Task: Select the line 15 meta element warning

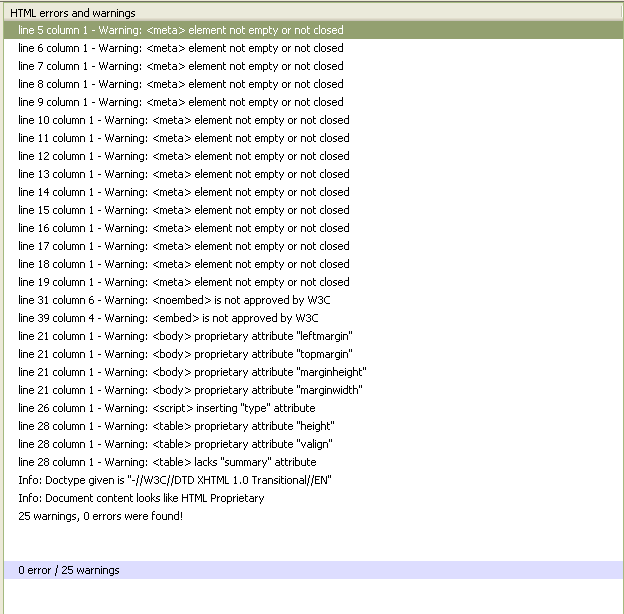Action: tap(313, 210)
